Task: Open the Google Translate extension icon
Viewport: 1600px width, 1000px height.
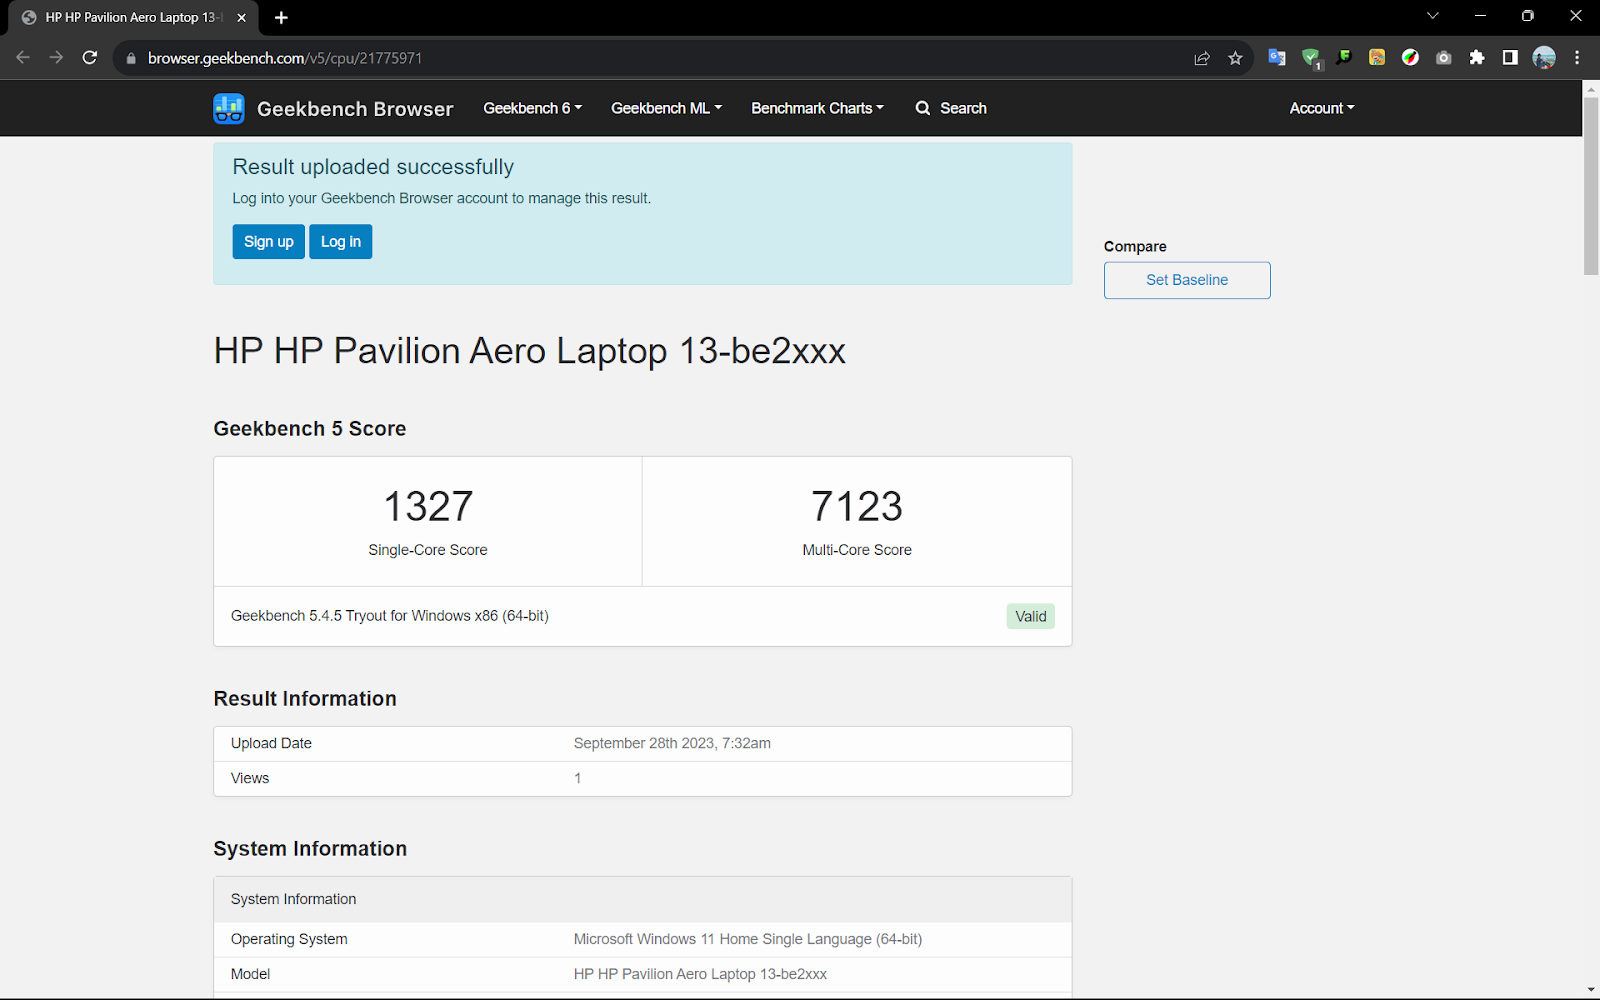Action: (x=1277, y=57)
